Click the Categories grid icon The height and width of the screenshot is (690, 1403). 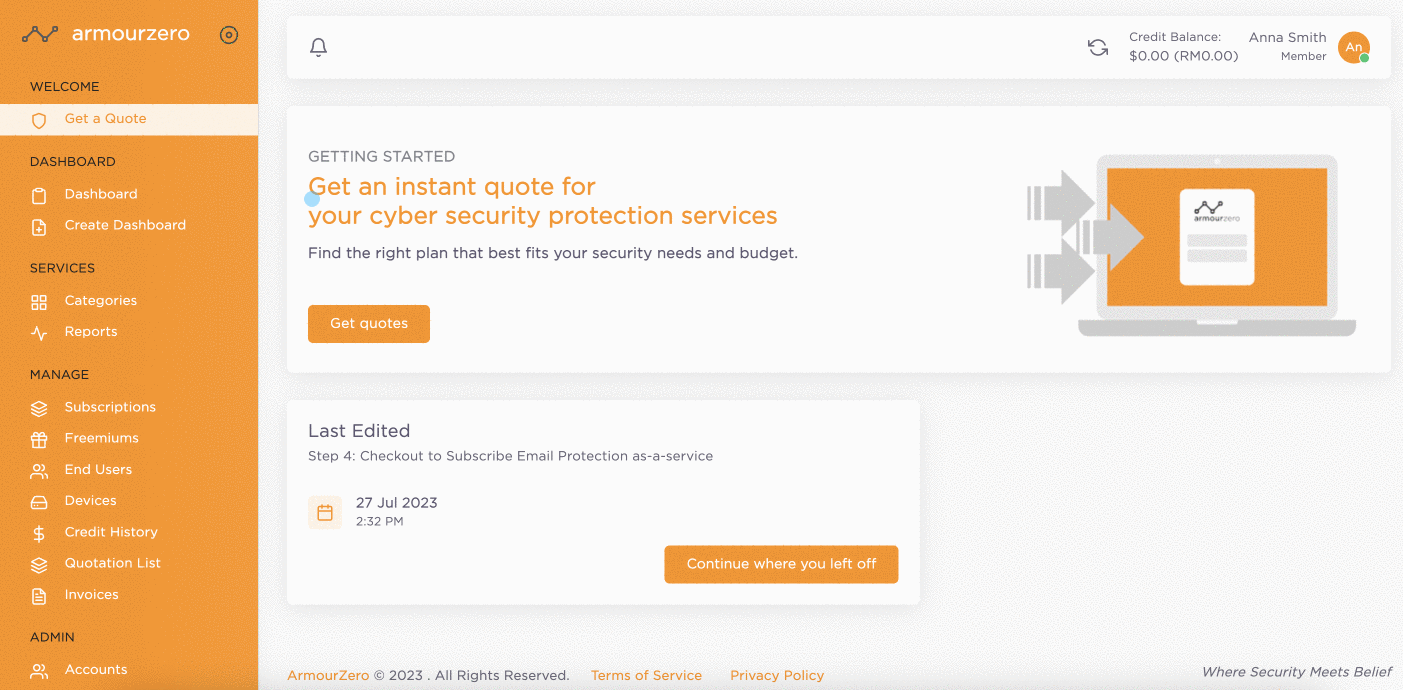(39, 301)
